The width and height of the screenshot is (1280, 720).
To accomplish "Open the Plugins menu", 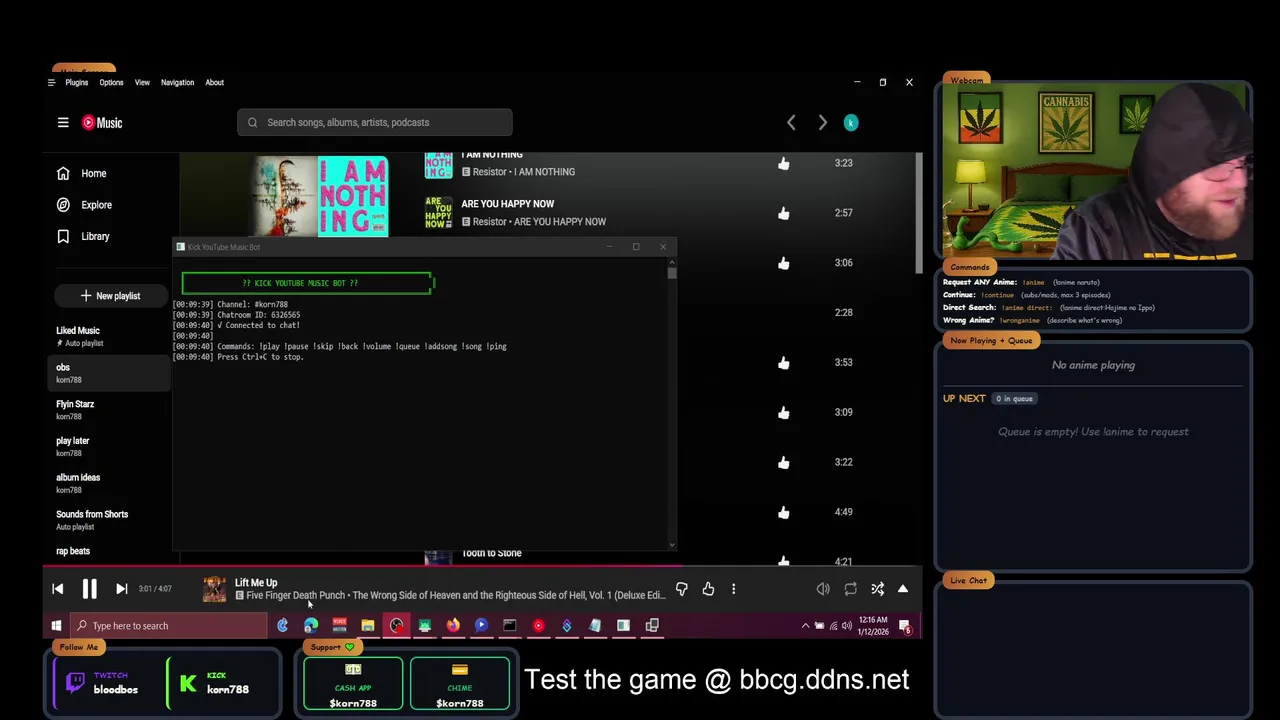I will [77, 82].
